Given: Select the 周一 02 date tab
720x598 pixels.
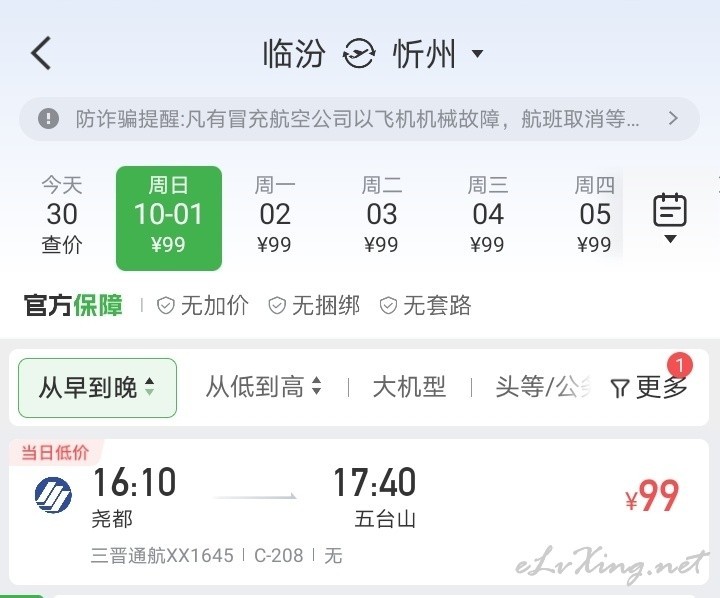Looking at the screenshot, I should point(275,215).
